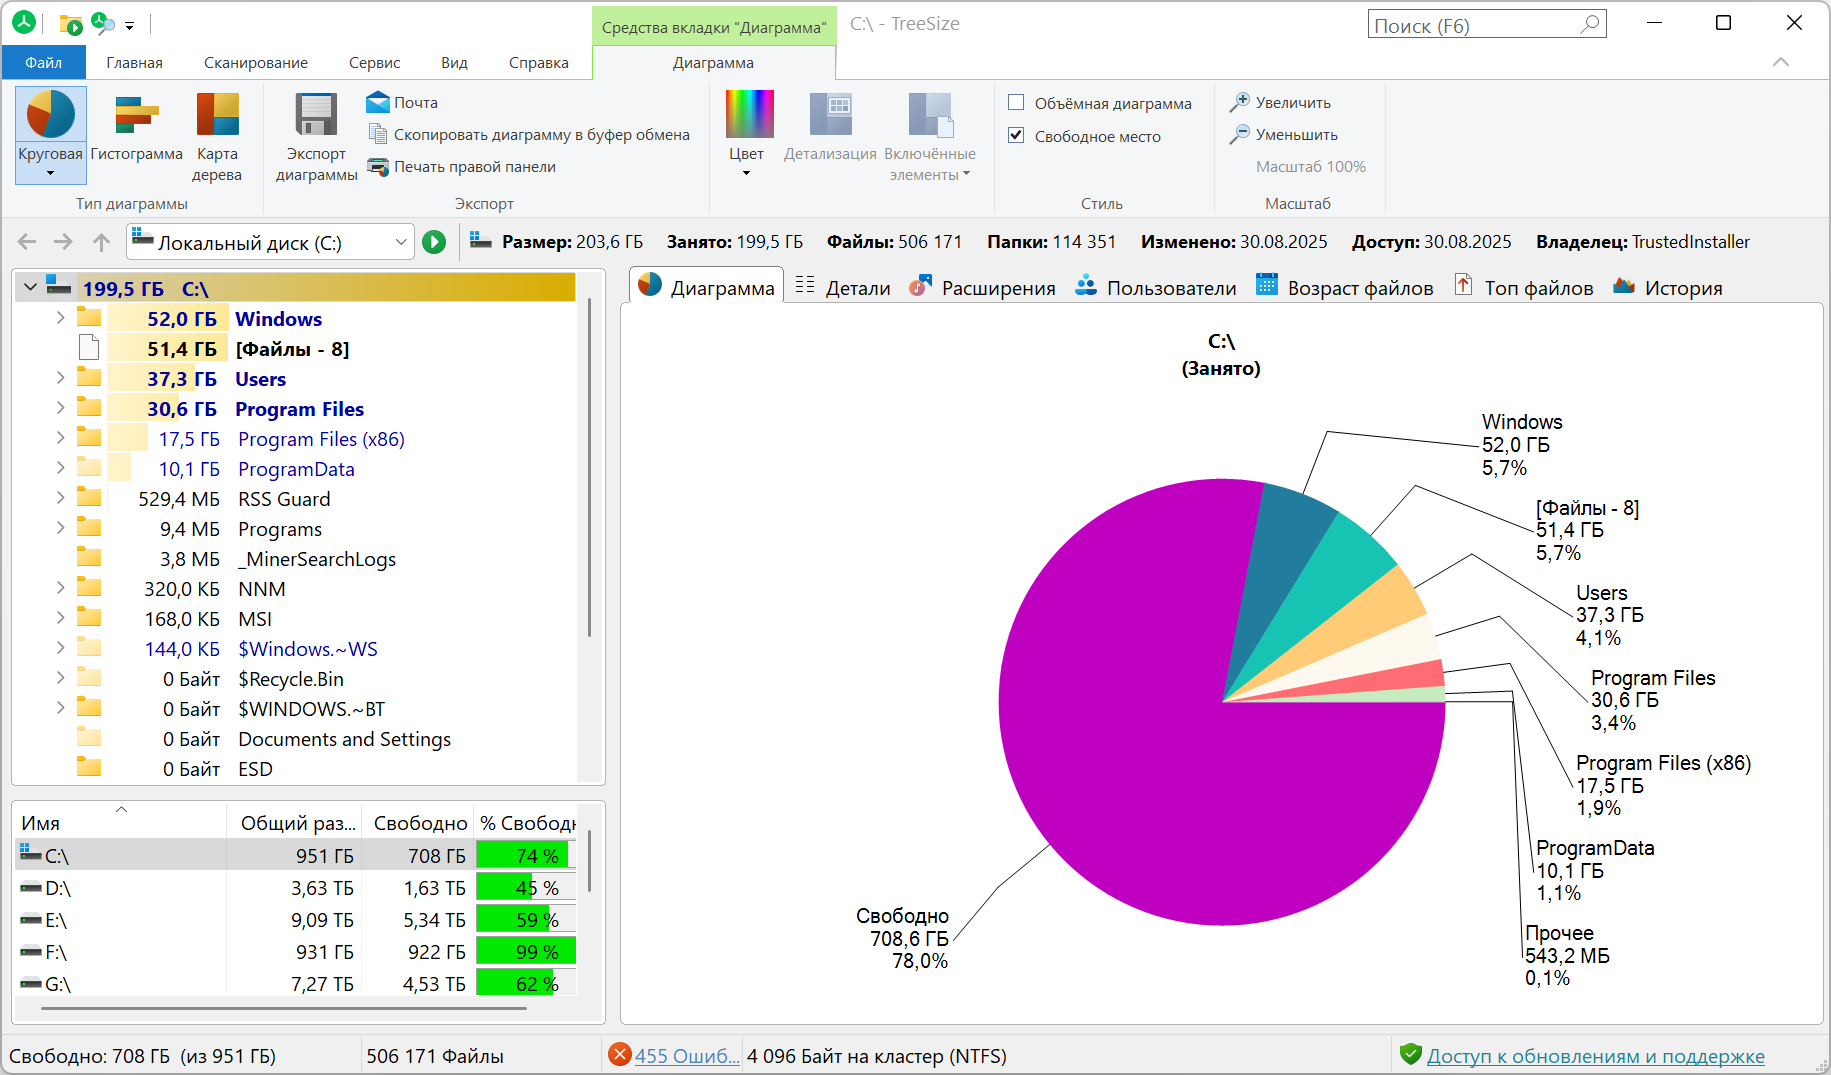The height and width of the screenshot is (1075, 1831).
Task: Switch to the Детали tab
Action: point(843,287)
